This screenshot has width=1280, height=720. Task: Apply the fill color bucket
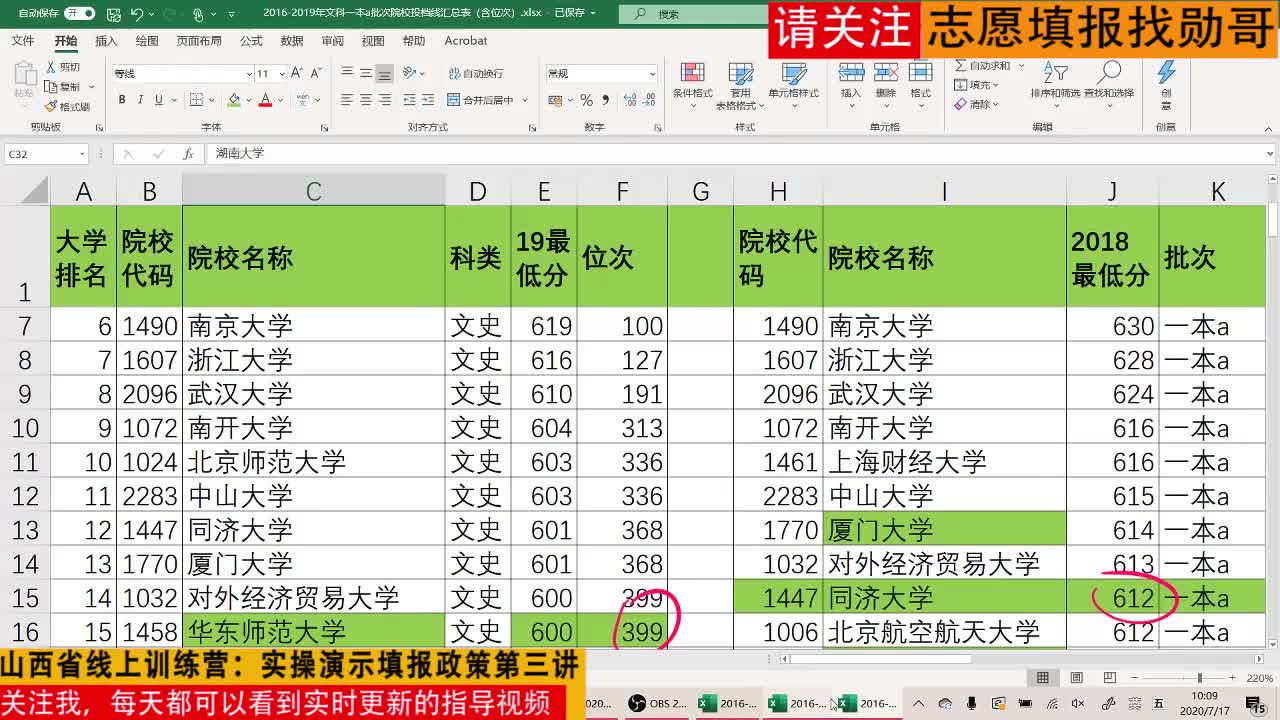click(x=234, y=100)
